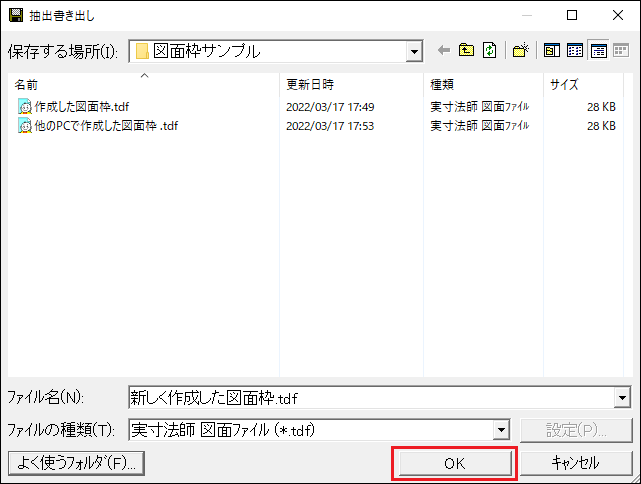Click the floppy disk title bar icon
Image resolution: width=641 pixels, height=484 pixels.
(16, 15)
